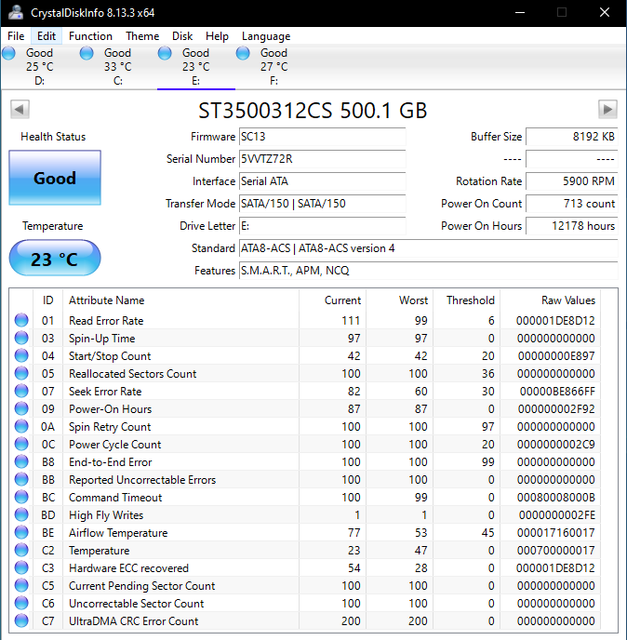Click raw value 0000000002C9

click(556, 444)
